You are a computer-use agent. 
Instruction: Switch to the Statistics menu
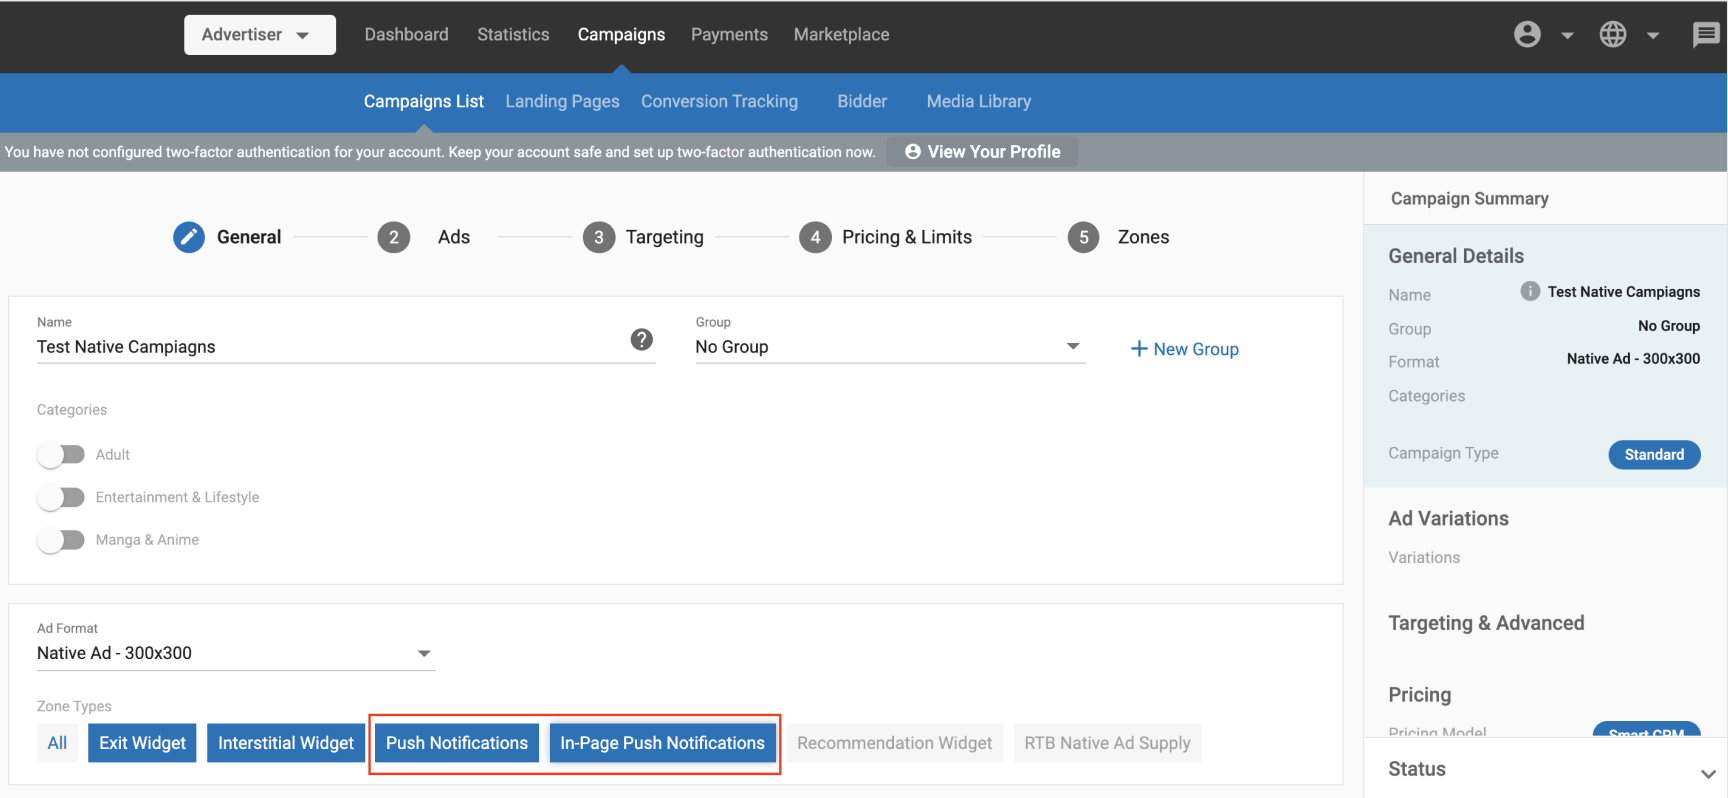point(513,34)
